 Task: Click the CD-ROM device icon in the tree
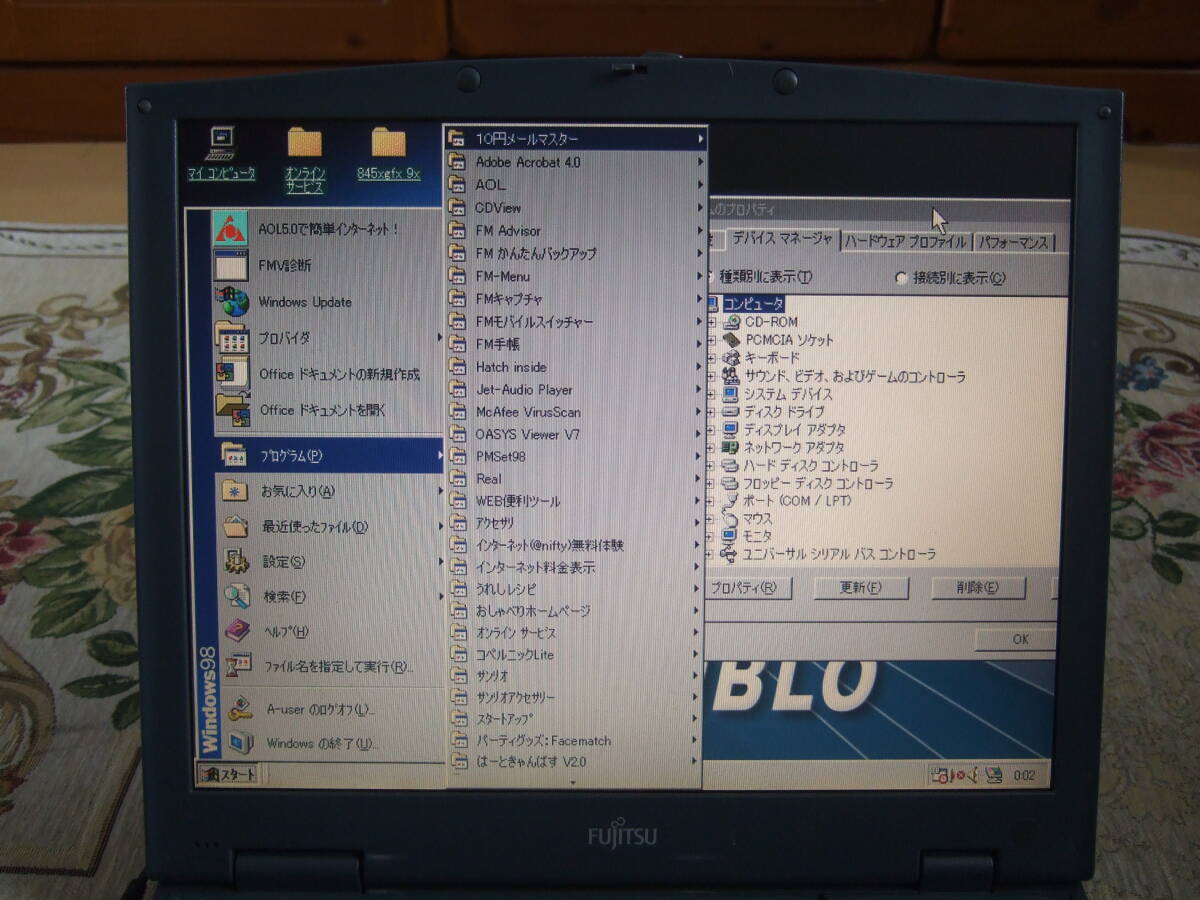click(x=731, y=322)
